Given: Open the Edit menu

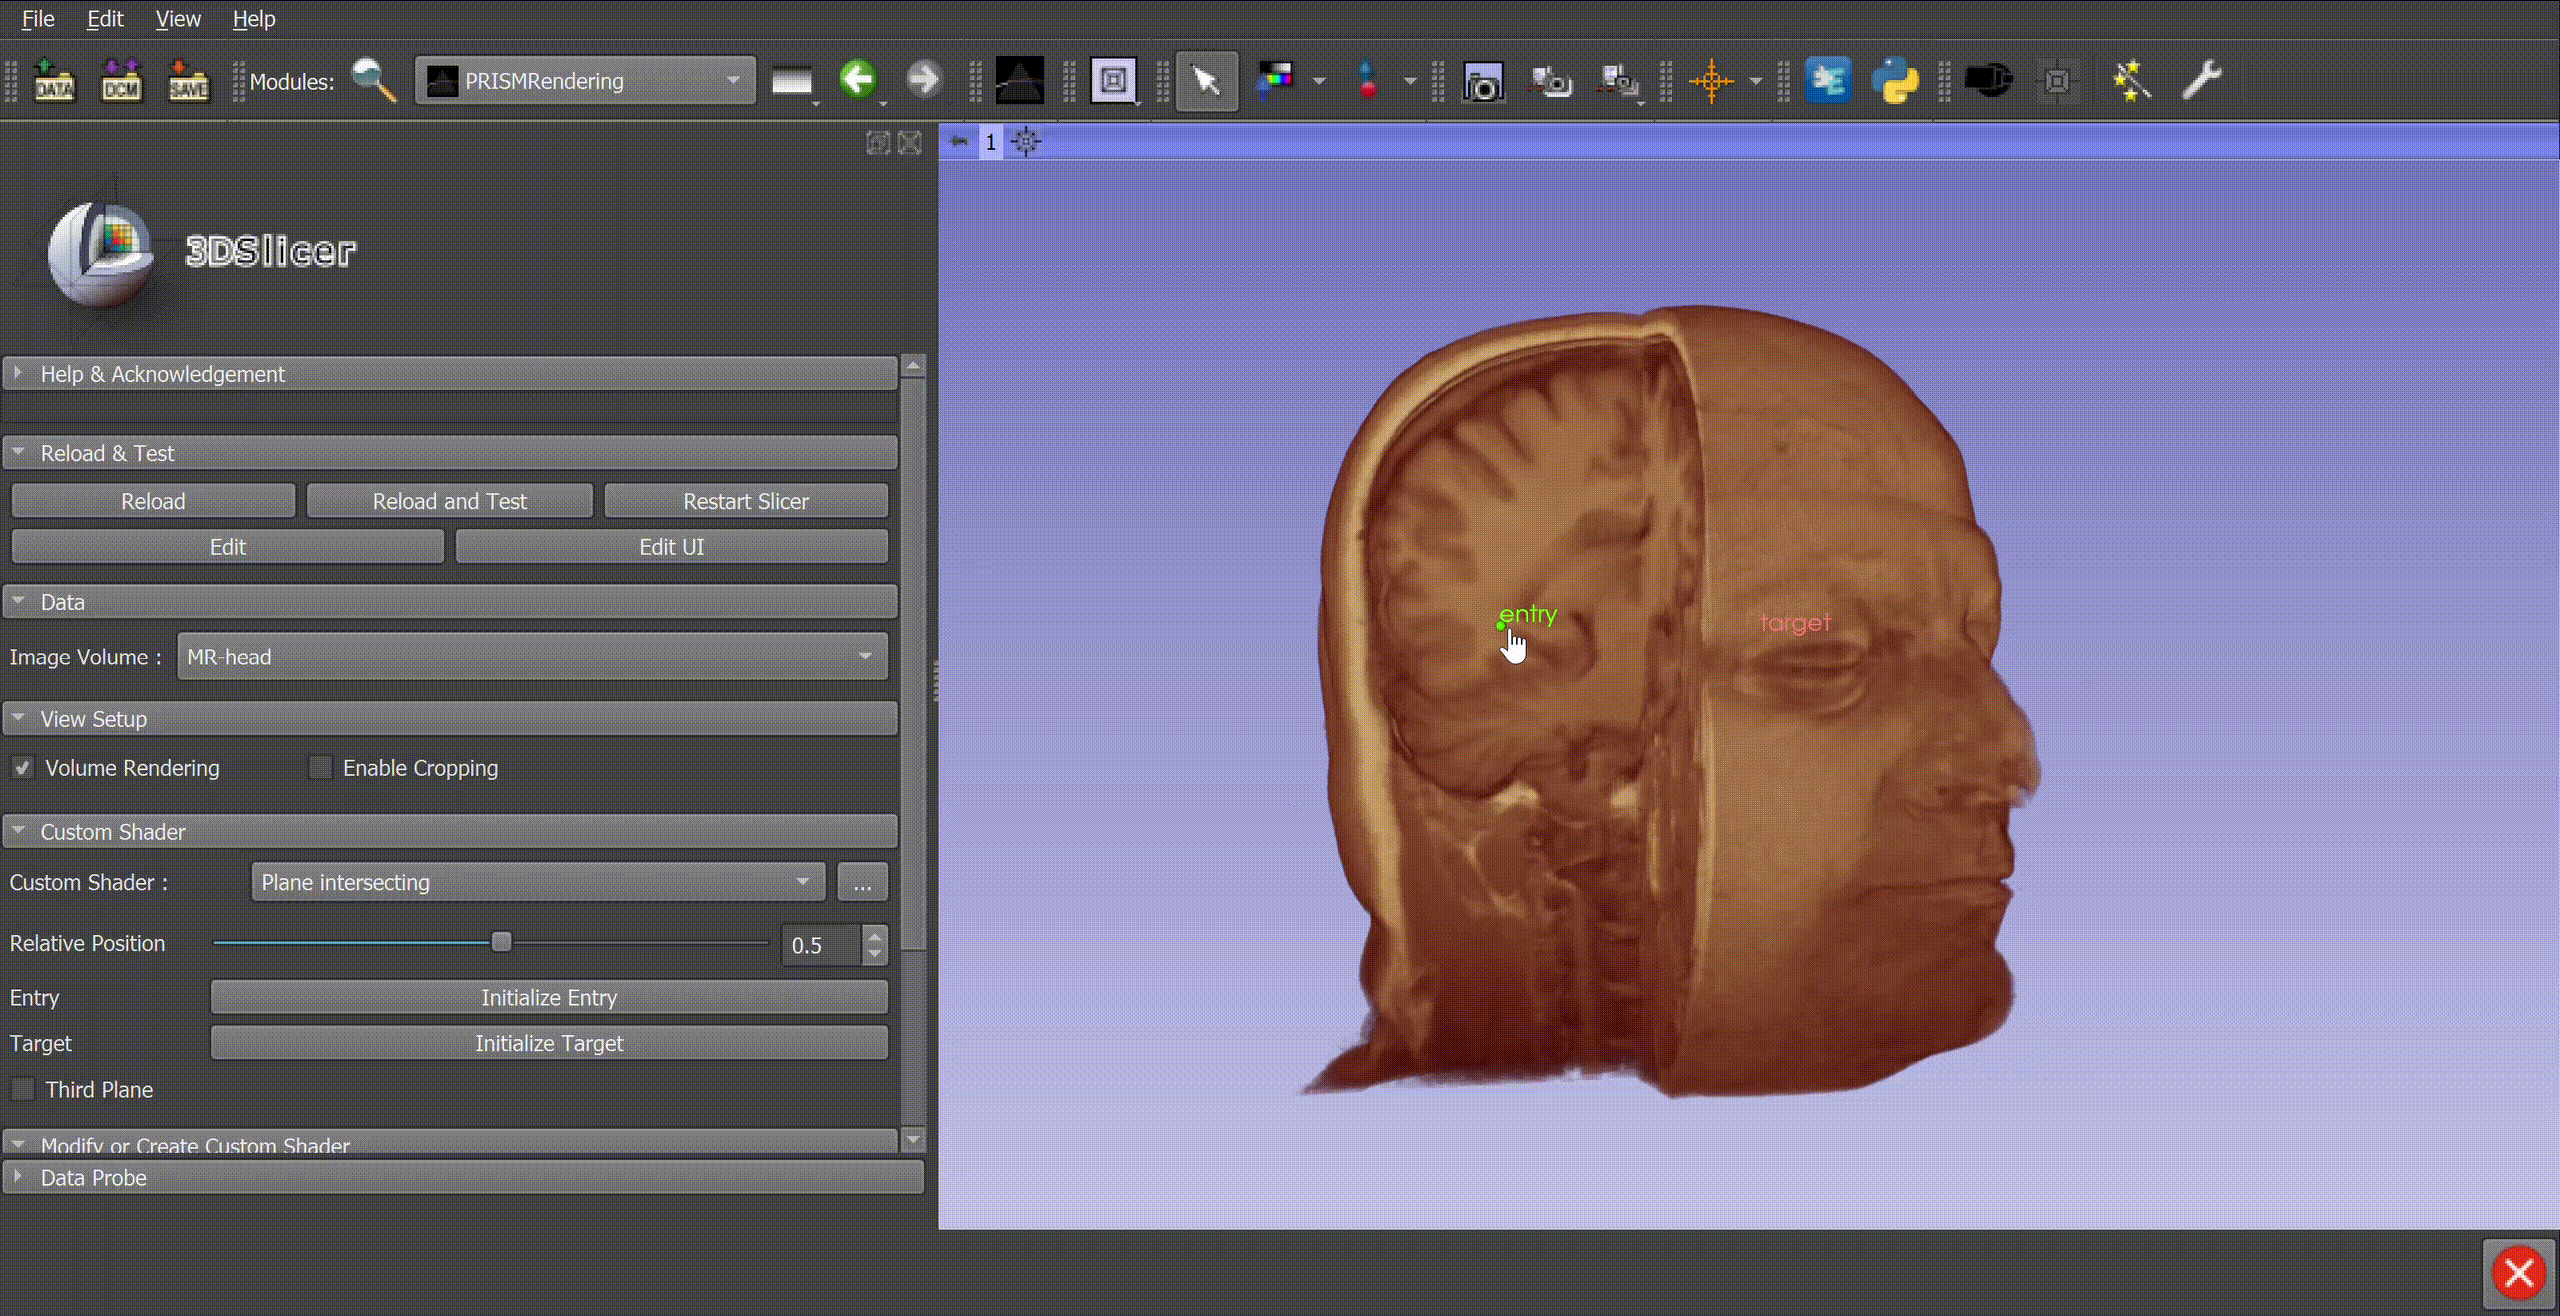Looking at the screenshot, I should [104, 19].
